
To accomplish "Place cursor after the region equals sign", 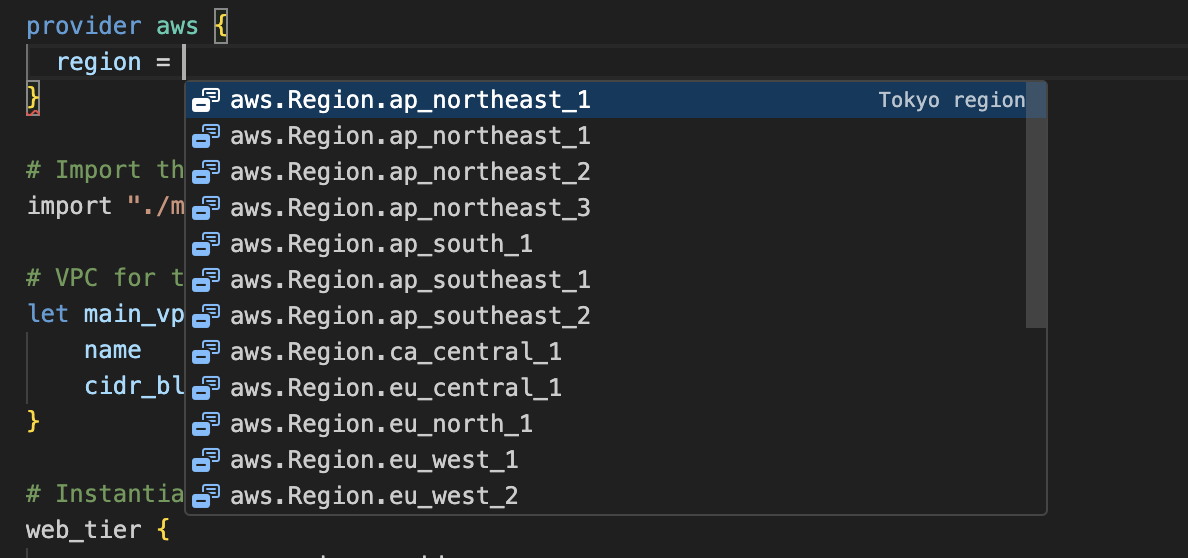I will coord(184,62).
